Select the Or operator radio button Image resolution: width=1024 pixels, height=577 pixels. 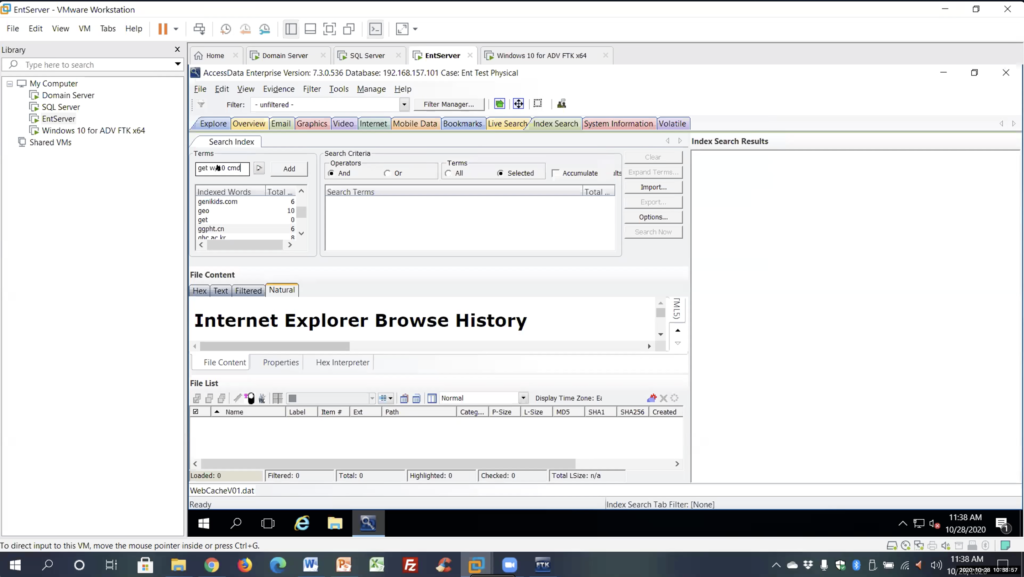tap(387, 173)
